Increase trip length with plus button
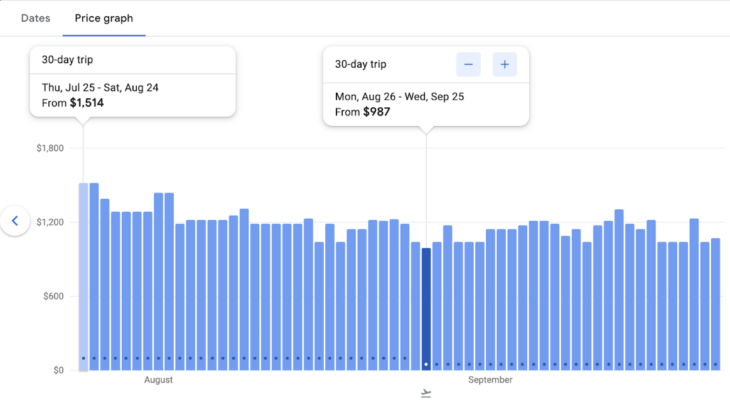The image size is (730, 405). 505,64
